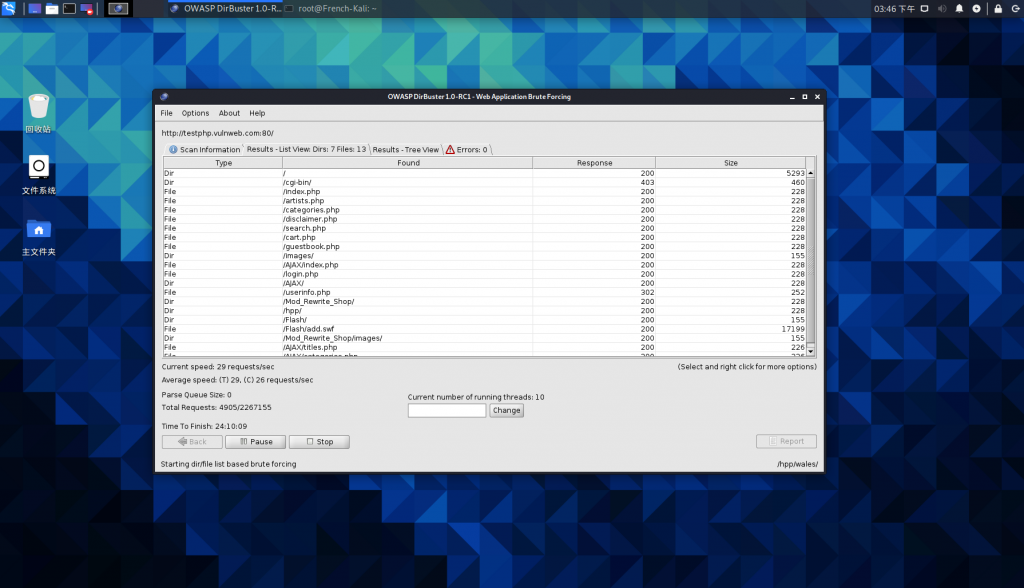Click the results scrollbar up arrow
This screenshot has width=1024, height=588.
click(810, 173)
